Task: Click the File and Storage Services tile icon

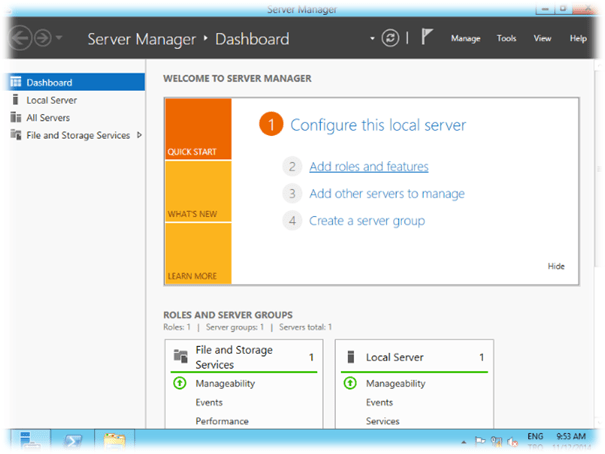Action: 180,356
